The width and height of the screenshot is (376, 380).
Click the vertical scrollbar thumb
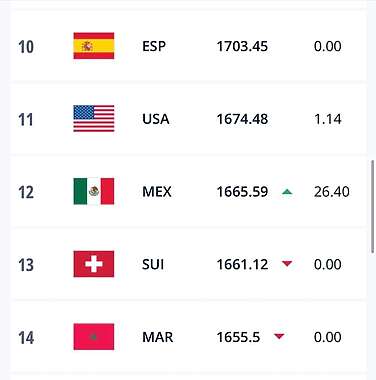pos(372,207)
